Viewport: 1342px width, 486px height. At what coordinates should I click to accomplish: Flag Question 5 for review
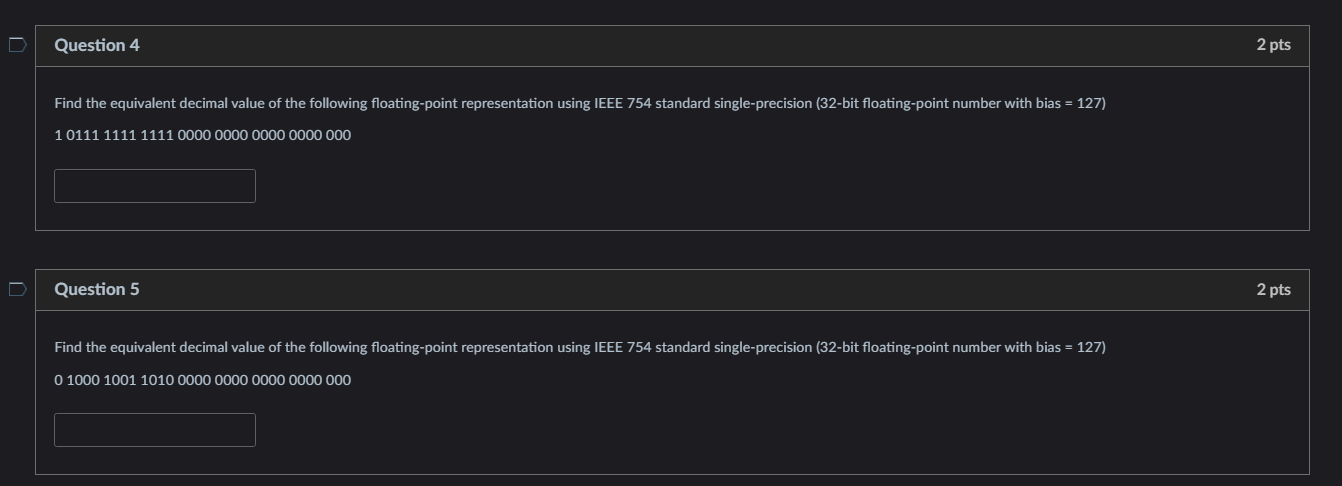point(17,289)
